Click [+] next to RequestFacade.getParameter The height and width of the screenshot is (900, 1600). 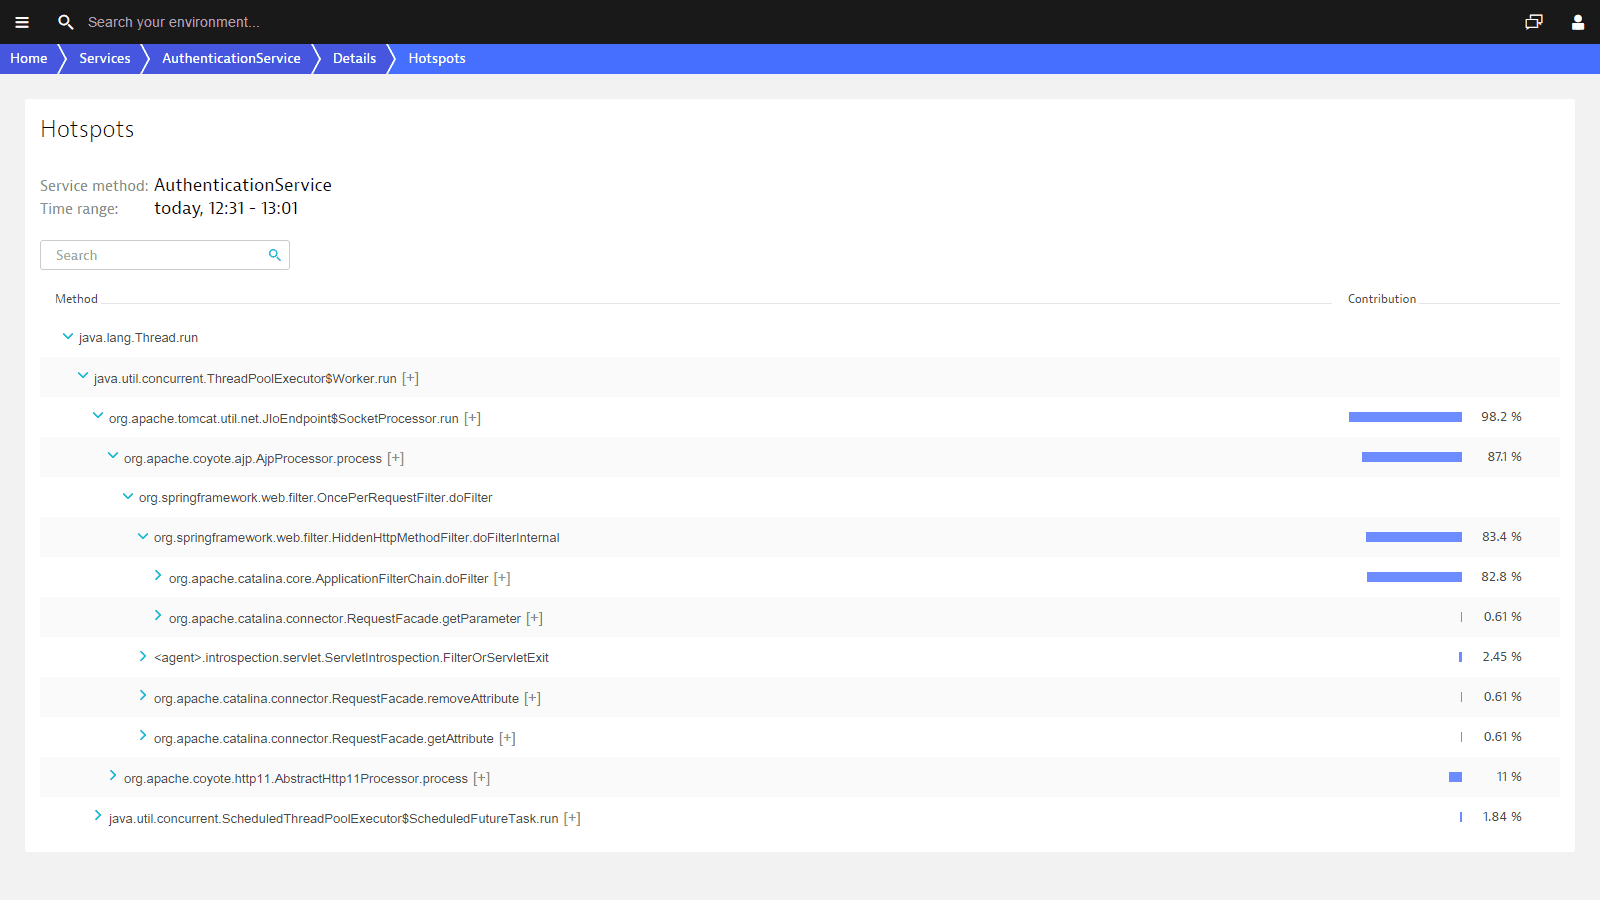535,618
